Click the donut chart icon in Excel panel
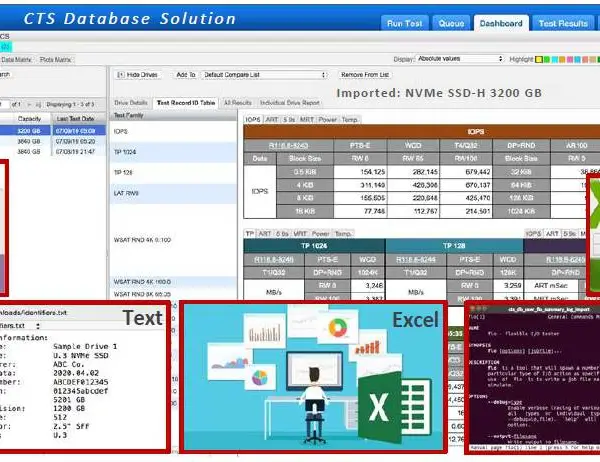Viewport: 600px width, 462px height. coord(337,328)
